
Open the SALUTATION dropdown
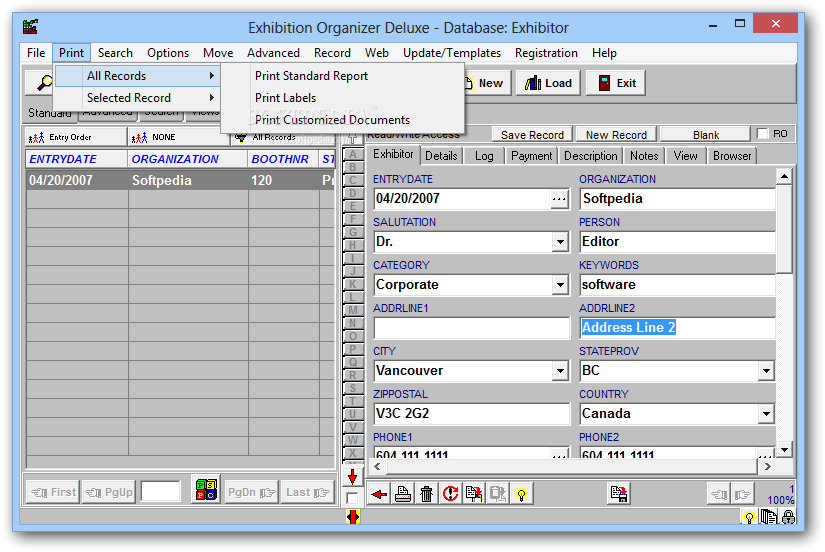(x=560, y=242)
